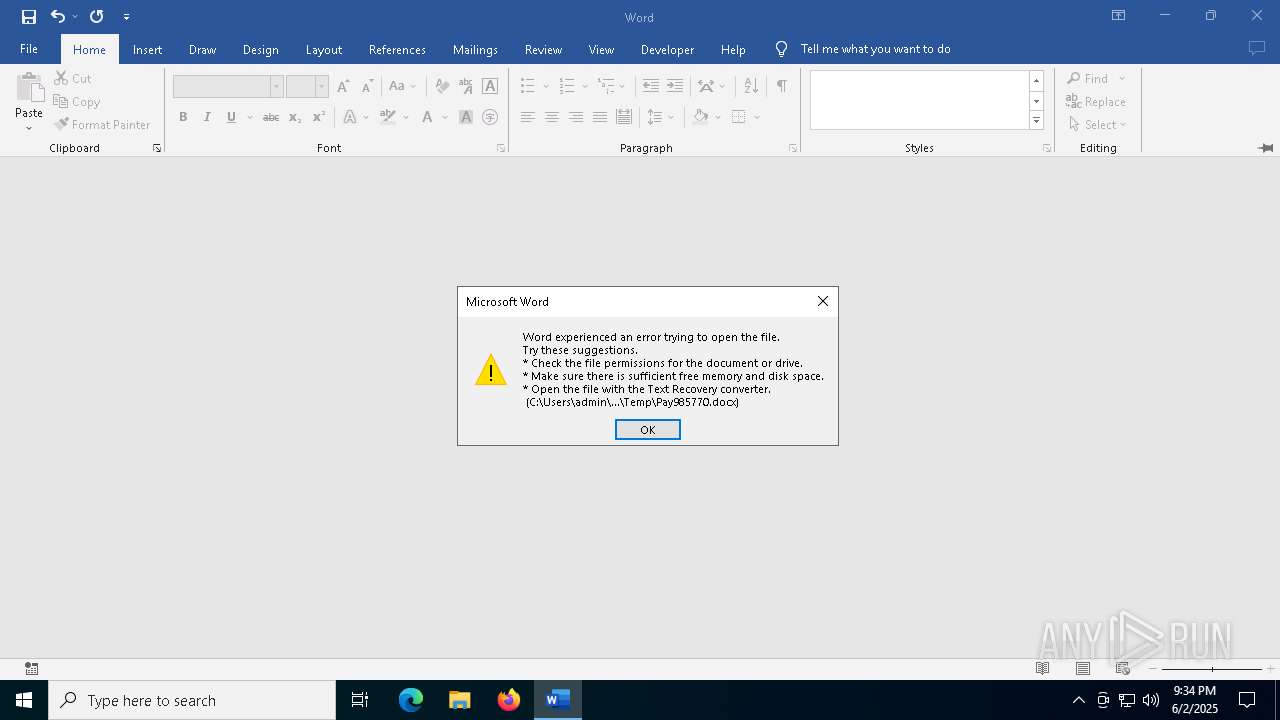Image resolution: width=1280 pixels, height=720 pixels.
Task: Switch to the Insert tab
Action: pyautogui.click(x=147, y=49)
